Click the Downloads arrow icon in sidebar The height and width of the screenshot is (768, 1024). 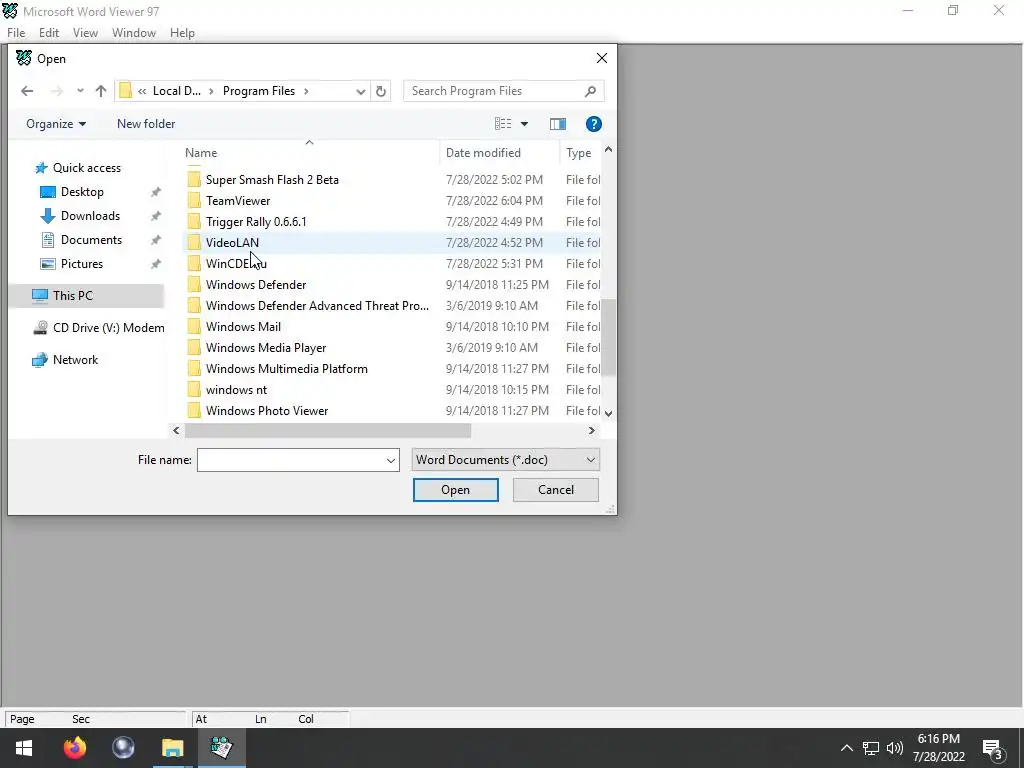tap(48, 216)
